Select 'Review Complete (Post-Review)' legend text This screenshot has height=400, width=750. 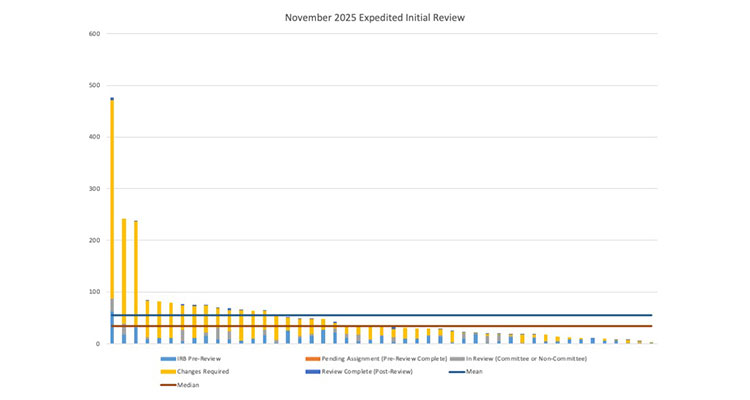pos(367,371)
